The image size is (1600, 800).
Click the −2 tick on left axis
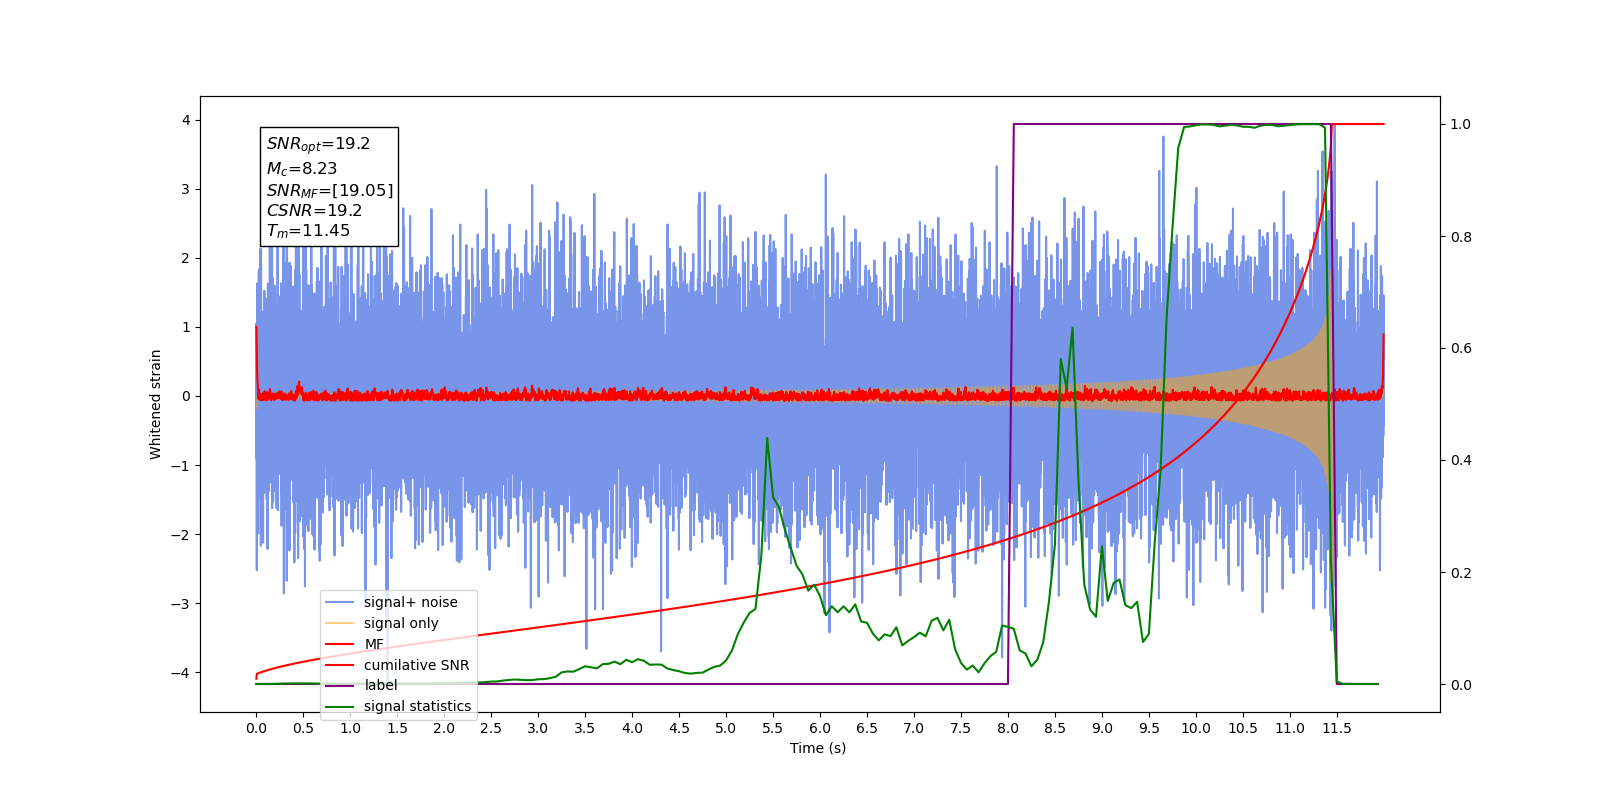coord(180,534)
